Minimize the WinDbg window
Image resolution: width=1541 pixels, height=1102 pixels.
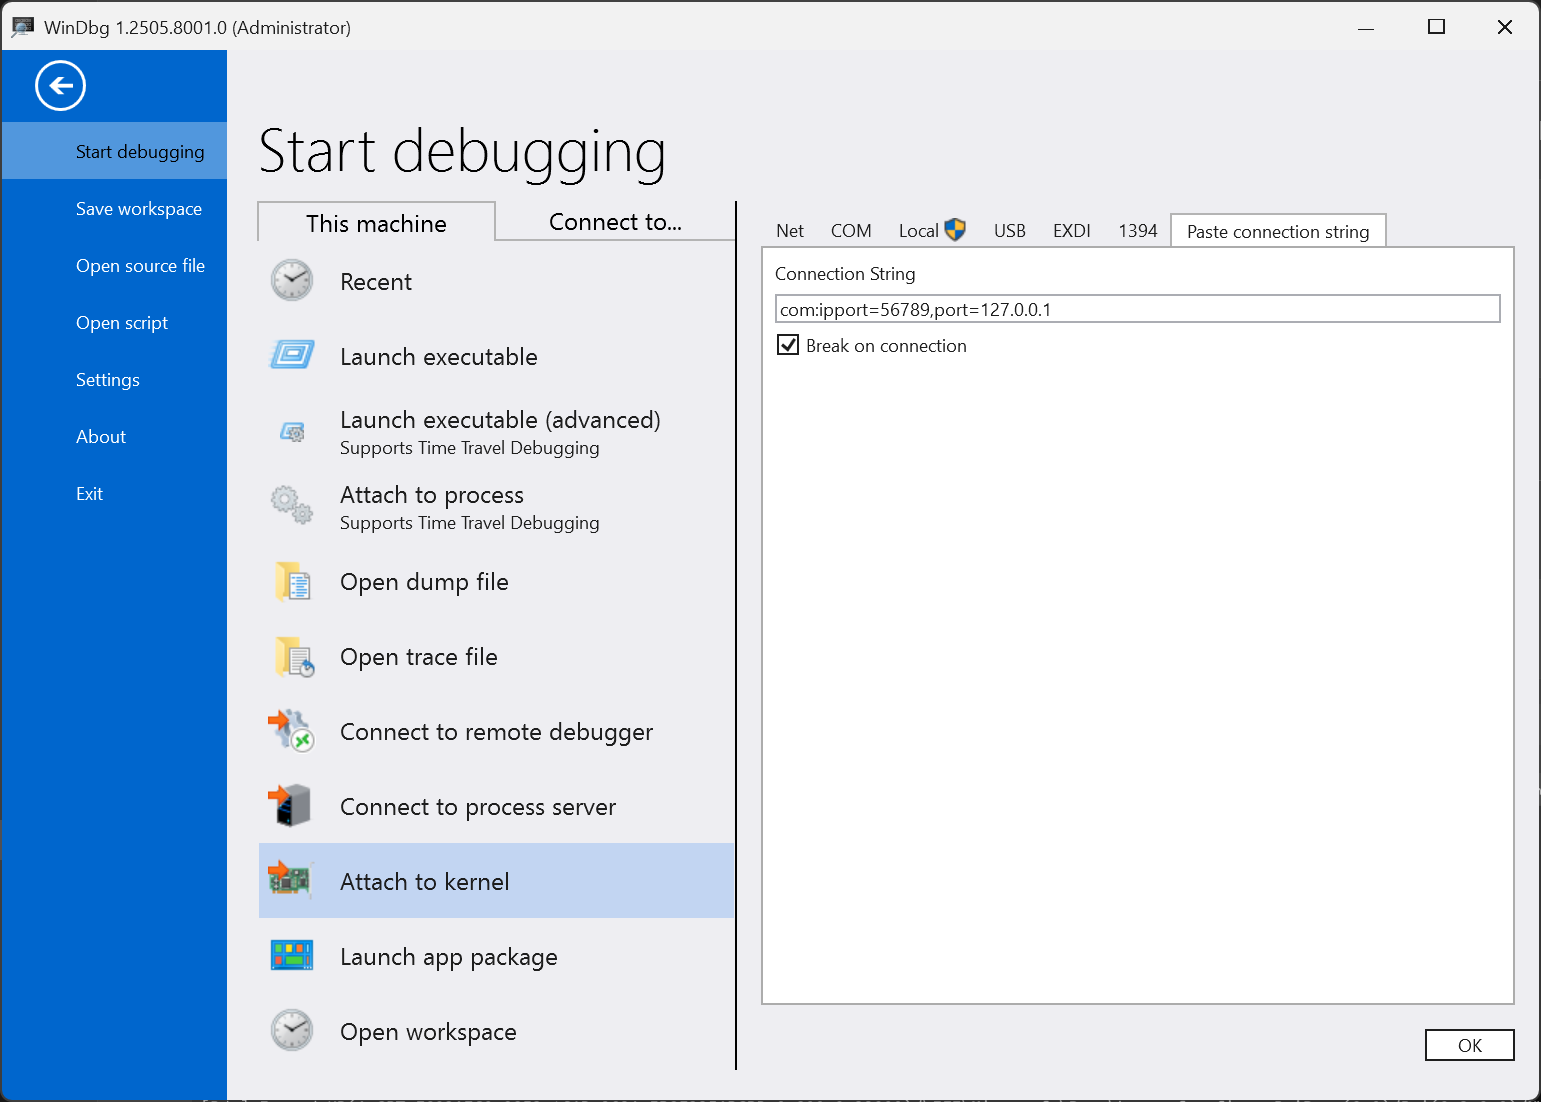point(1366,27)
